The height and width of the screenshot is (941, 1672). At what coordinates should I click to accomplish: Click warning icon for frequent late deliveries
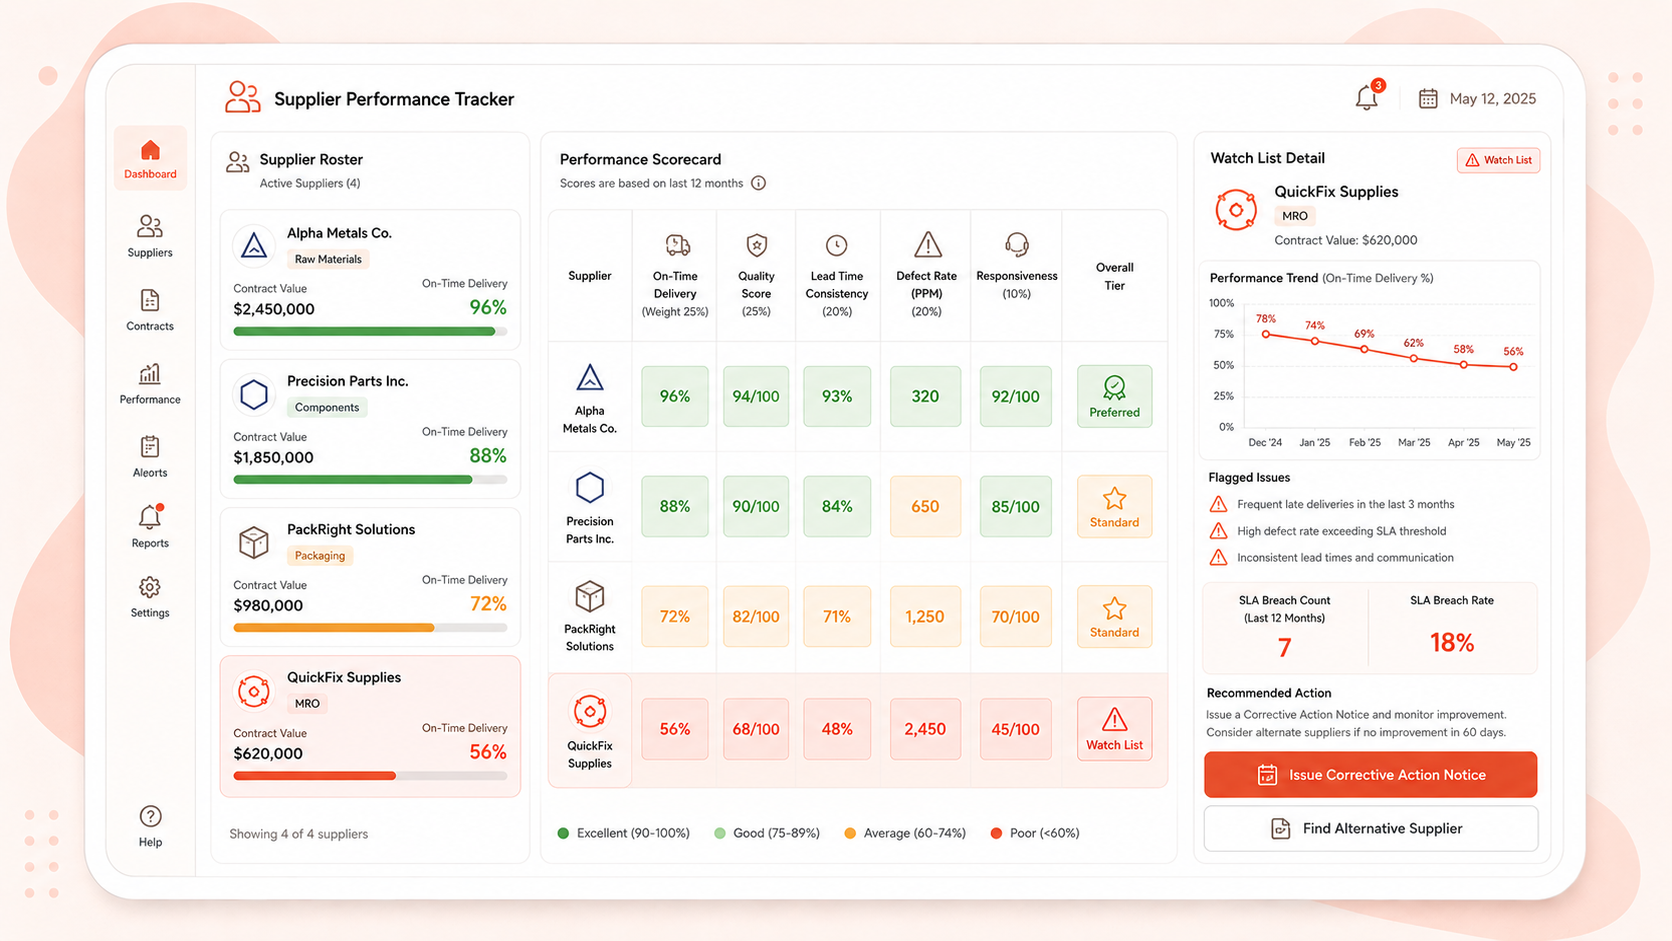[x=1218, y=504]
